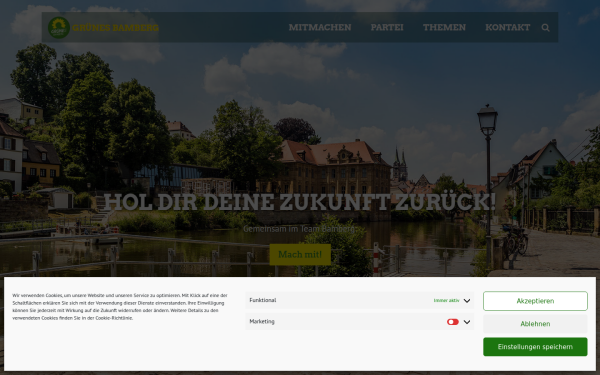Viewport: 600px width, 375px height.
Task: Click the Grünes Bamberg sunflower logo
Action: pyautogui.click(x=59, y=28)
